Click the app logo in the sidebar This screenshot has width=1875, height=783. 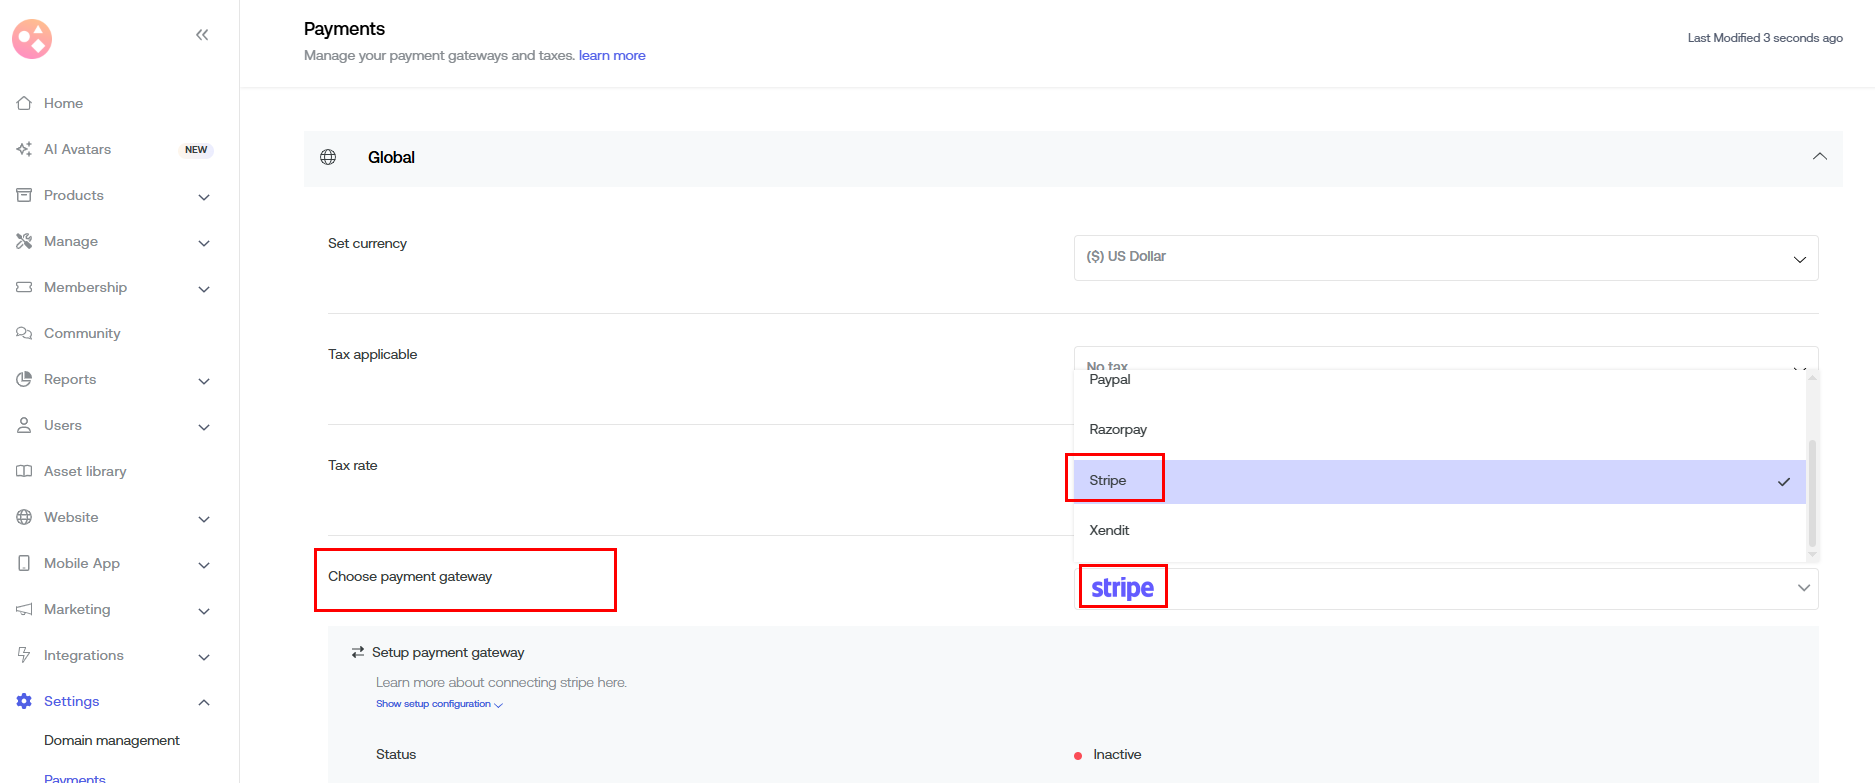tap(32, 39)
